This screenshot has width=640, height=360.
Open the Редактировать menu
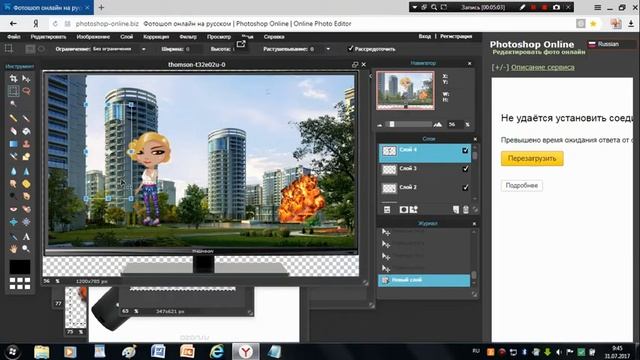click(x=48, y=37)
